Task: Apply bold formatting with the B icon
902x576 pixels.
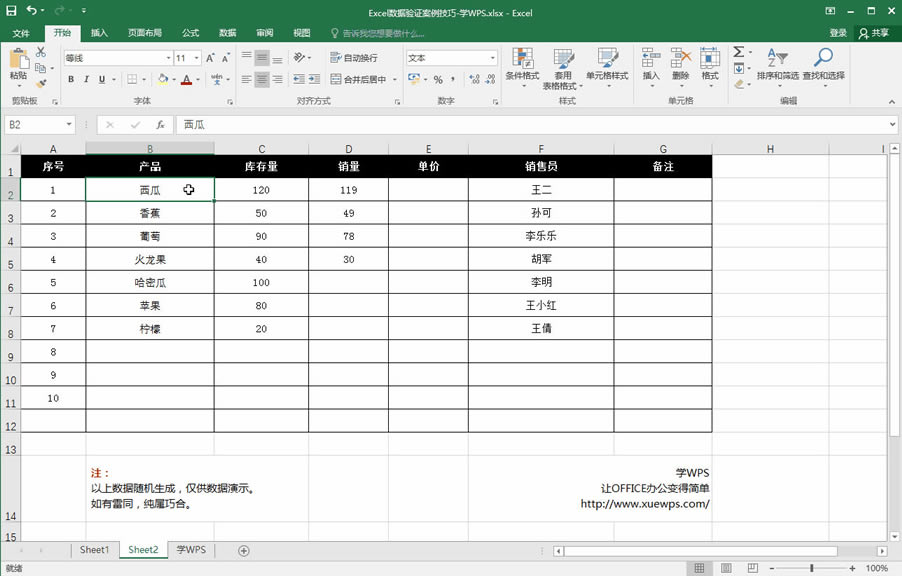Action: [x=71, y=78]
